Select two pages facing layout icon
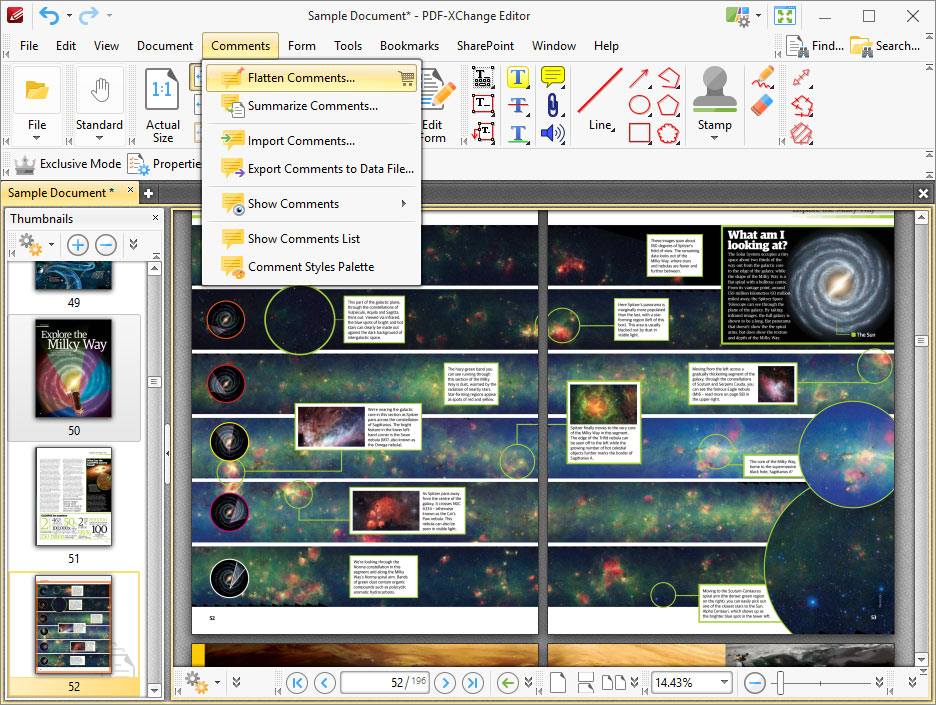 pyautogui.click(x=614, y=682)
